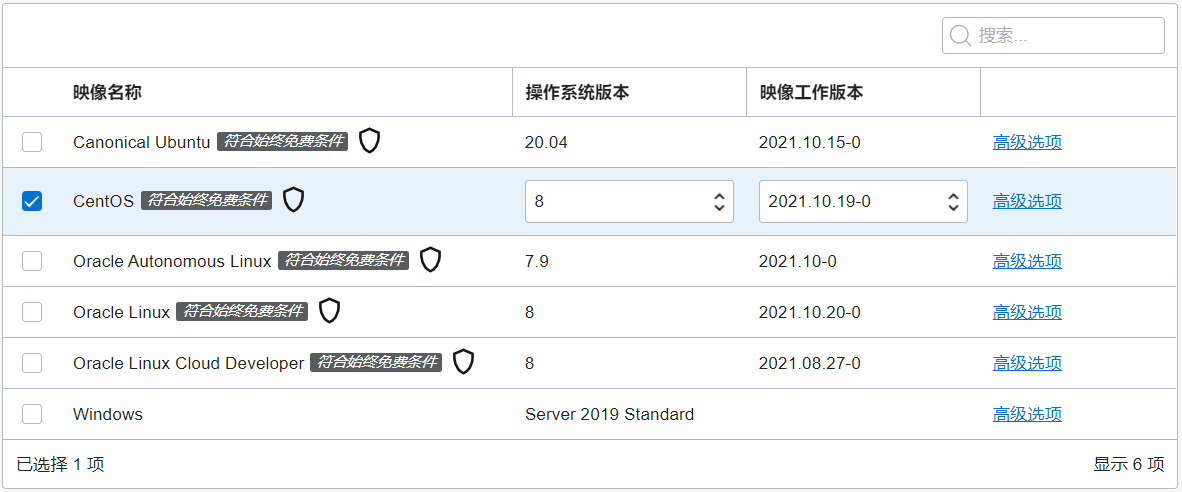Click 高级选项 link for Canonical Ubuntu
The width and height of the screenshot is (1182, 492).
(x=1027, y=142)
